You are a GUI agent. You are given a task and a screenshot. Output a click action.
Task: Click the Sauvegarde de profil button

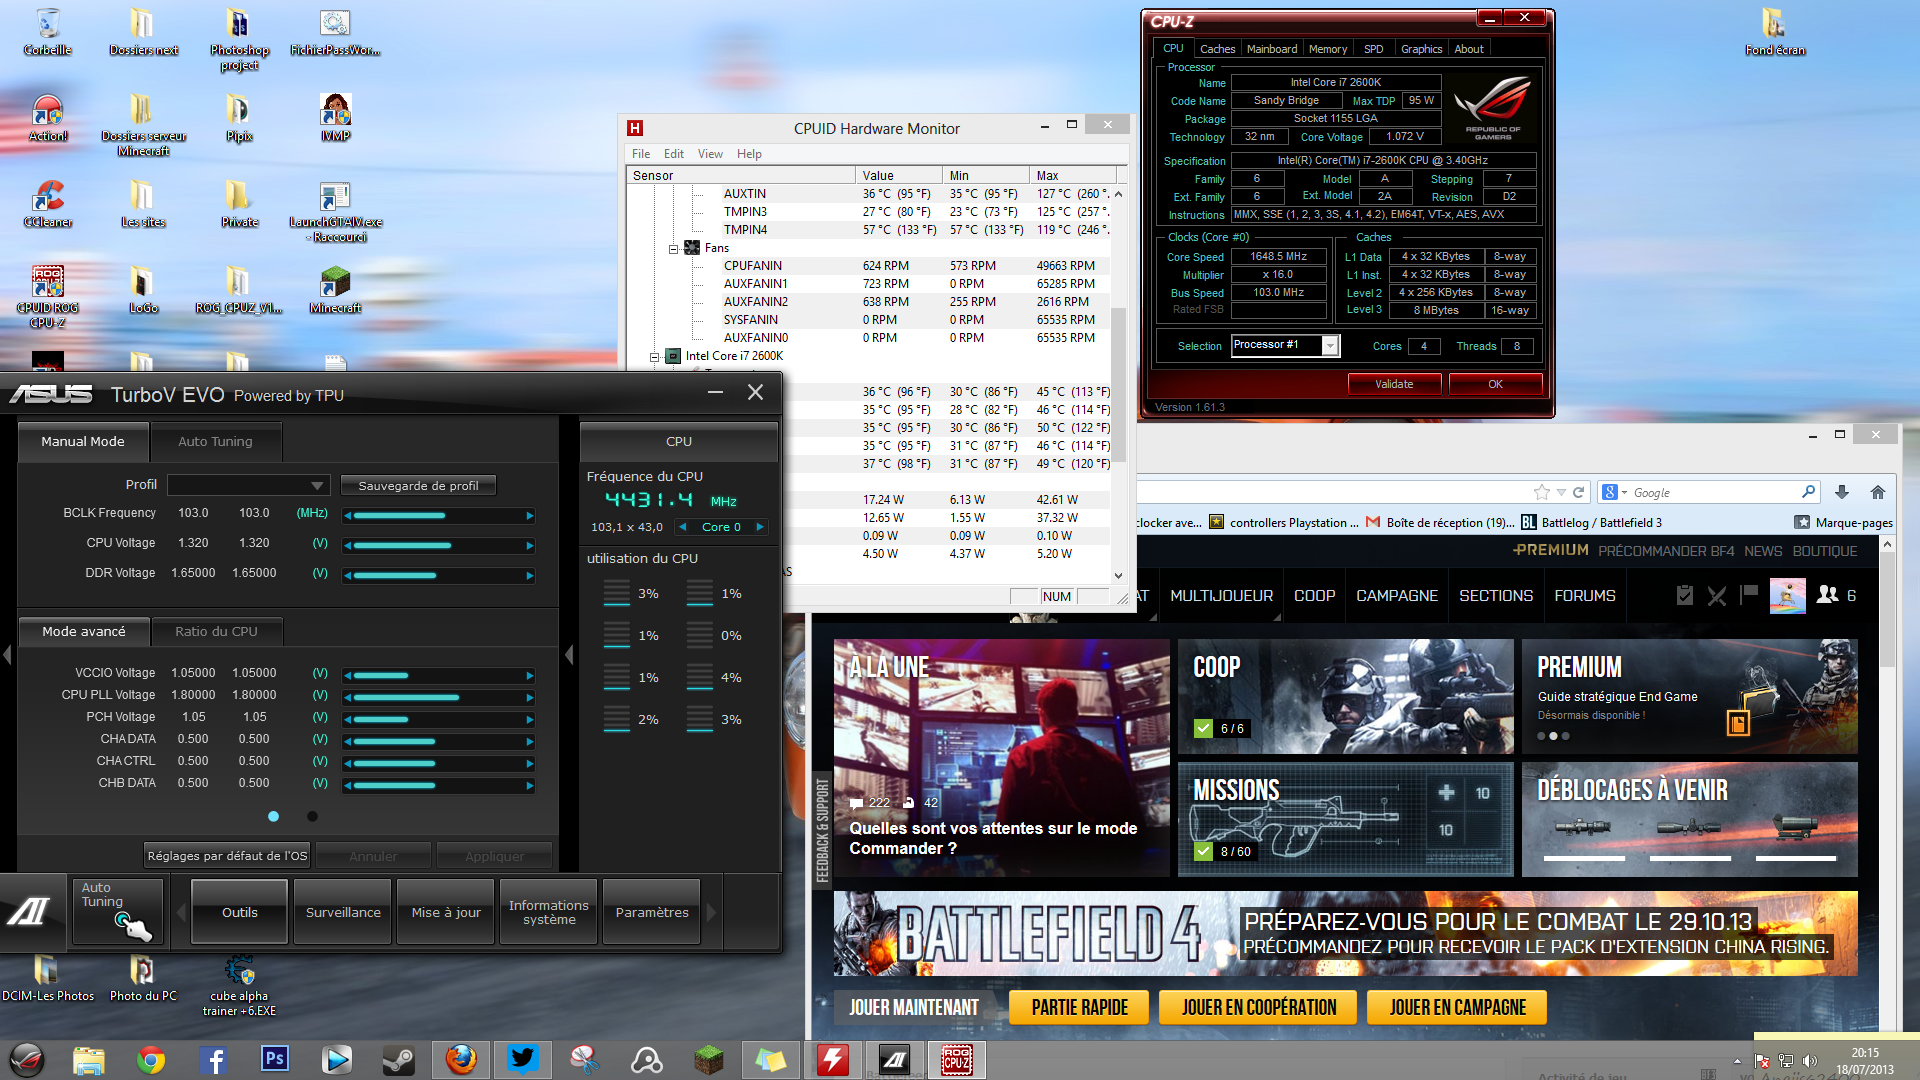tap(418, 485)
